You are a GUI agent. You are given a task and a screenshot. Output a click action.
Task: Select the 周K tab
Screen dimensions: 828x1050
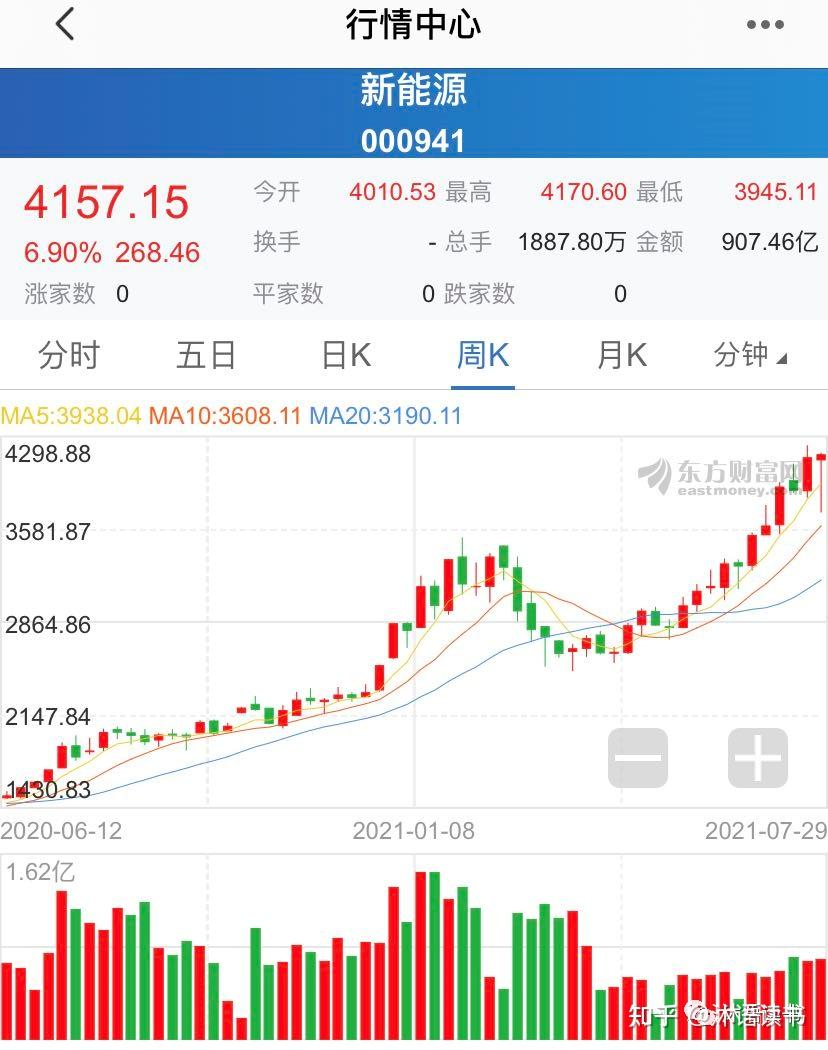pos(483,355)
